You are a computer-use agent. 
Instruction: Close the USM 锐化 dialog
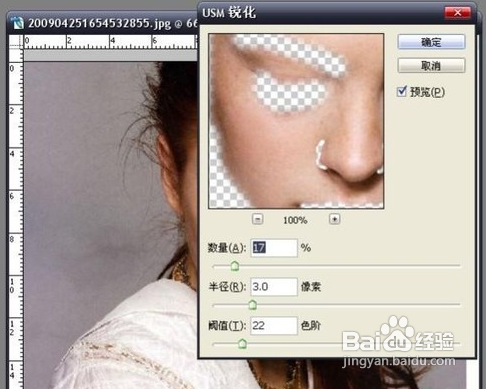(x=458, y=13)
